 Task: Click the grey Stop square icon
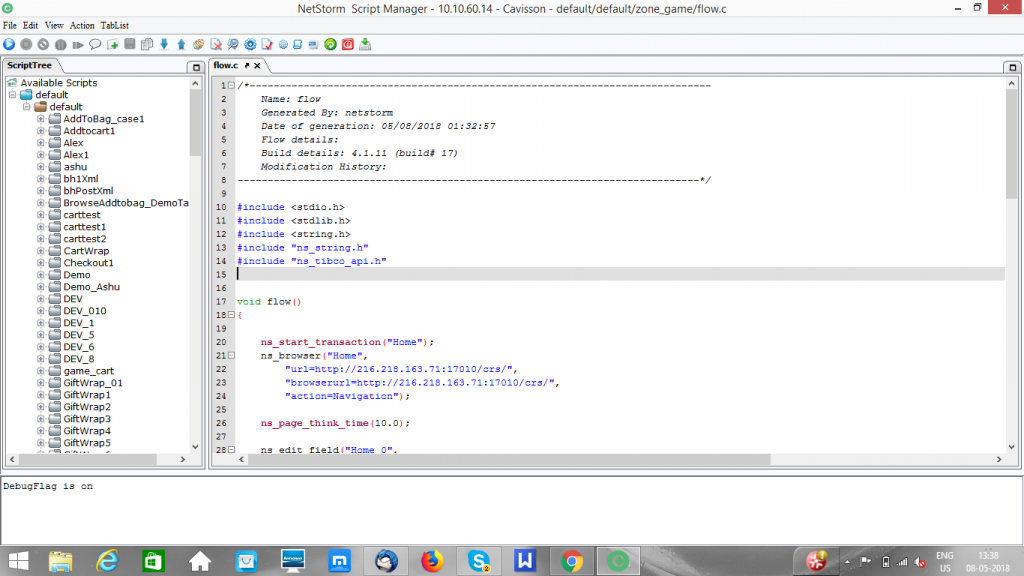click(x=26, y=44)
